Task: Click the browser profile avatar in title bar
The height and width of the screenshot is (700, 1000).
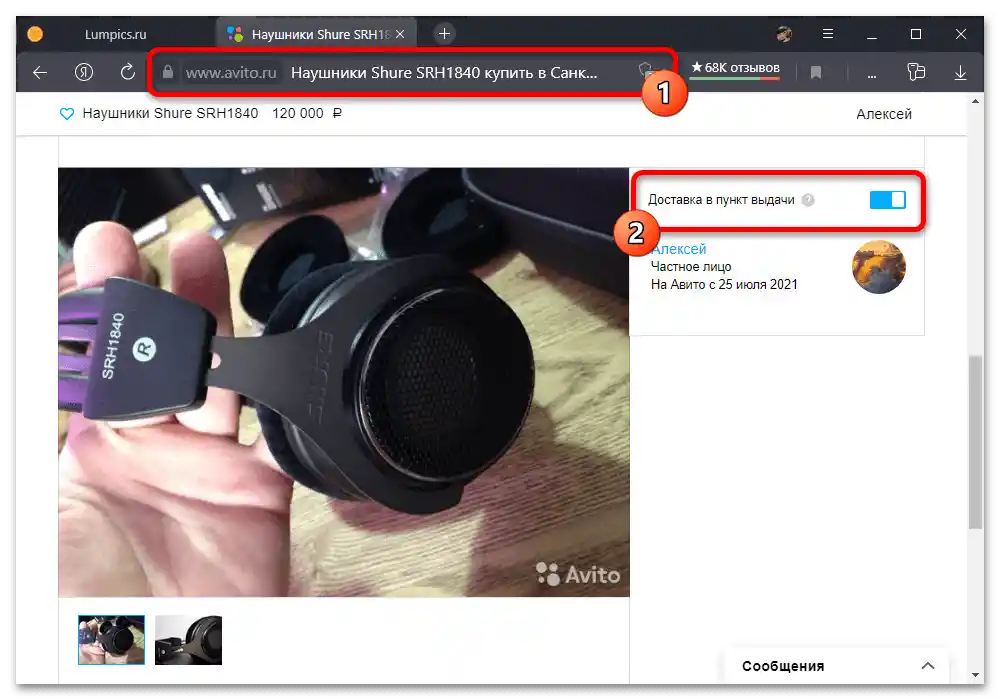Action: (784, 34)
